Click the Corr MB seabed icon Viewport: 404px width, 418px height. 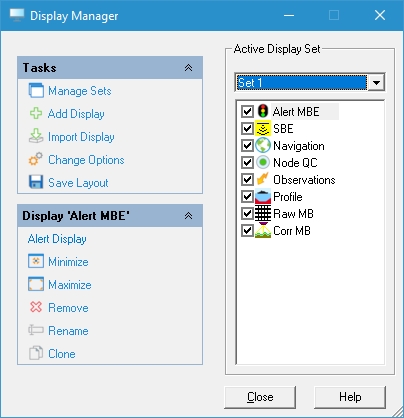[263, 230]
